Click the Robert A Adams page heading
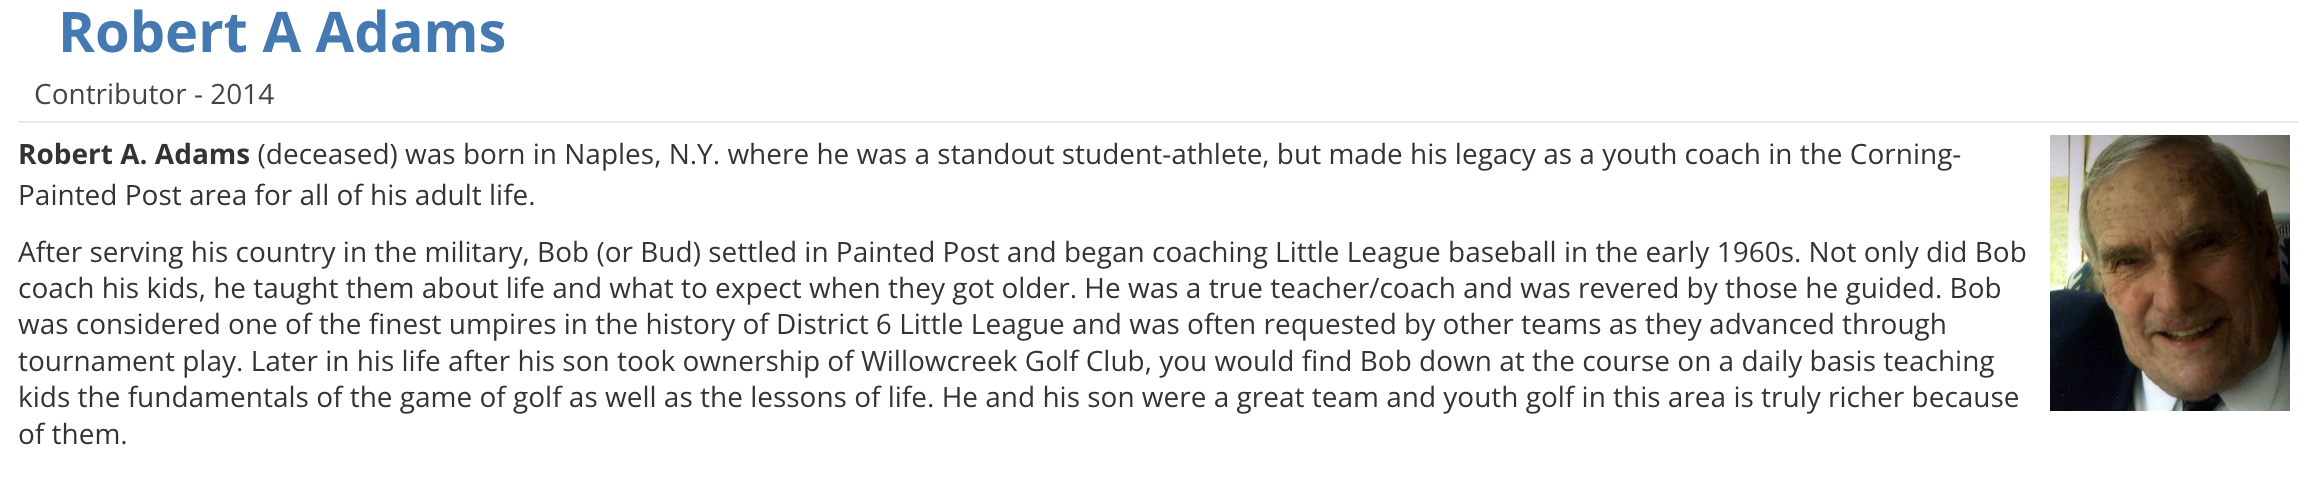This screenshot has height=486, width=2314. (282, 33)
